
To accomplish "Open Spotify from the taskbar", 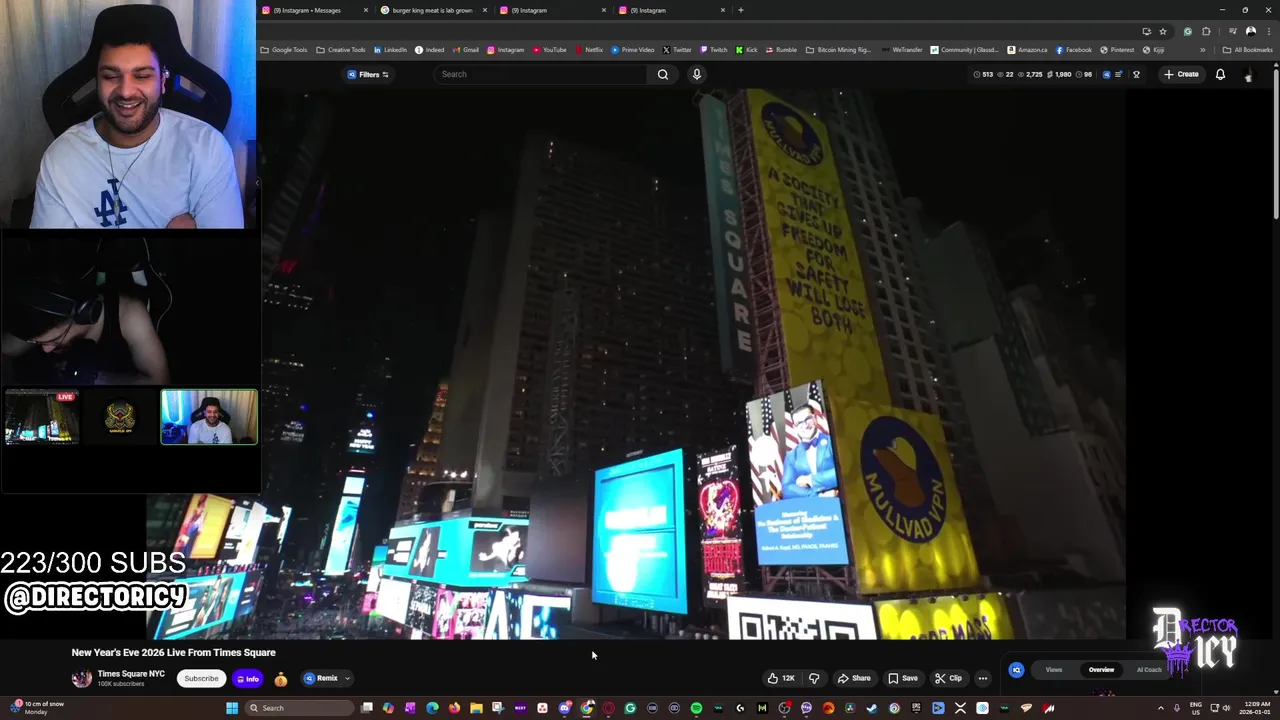I will 696,708.
